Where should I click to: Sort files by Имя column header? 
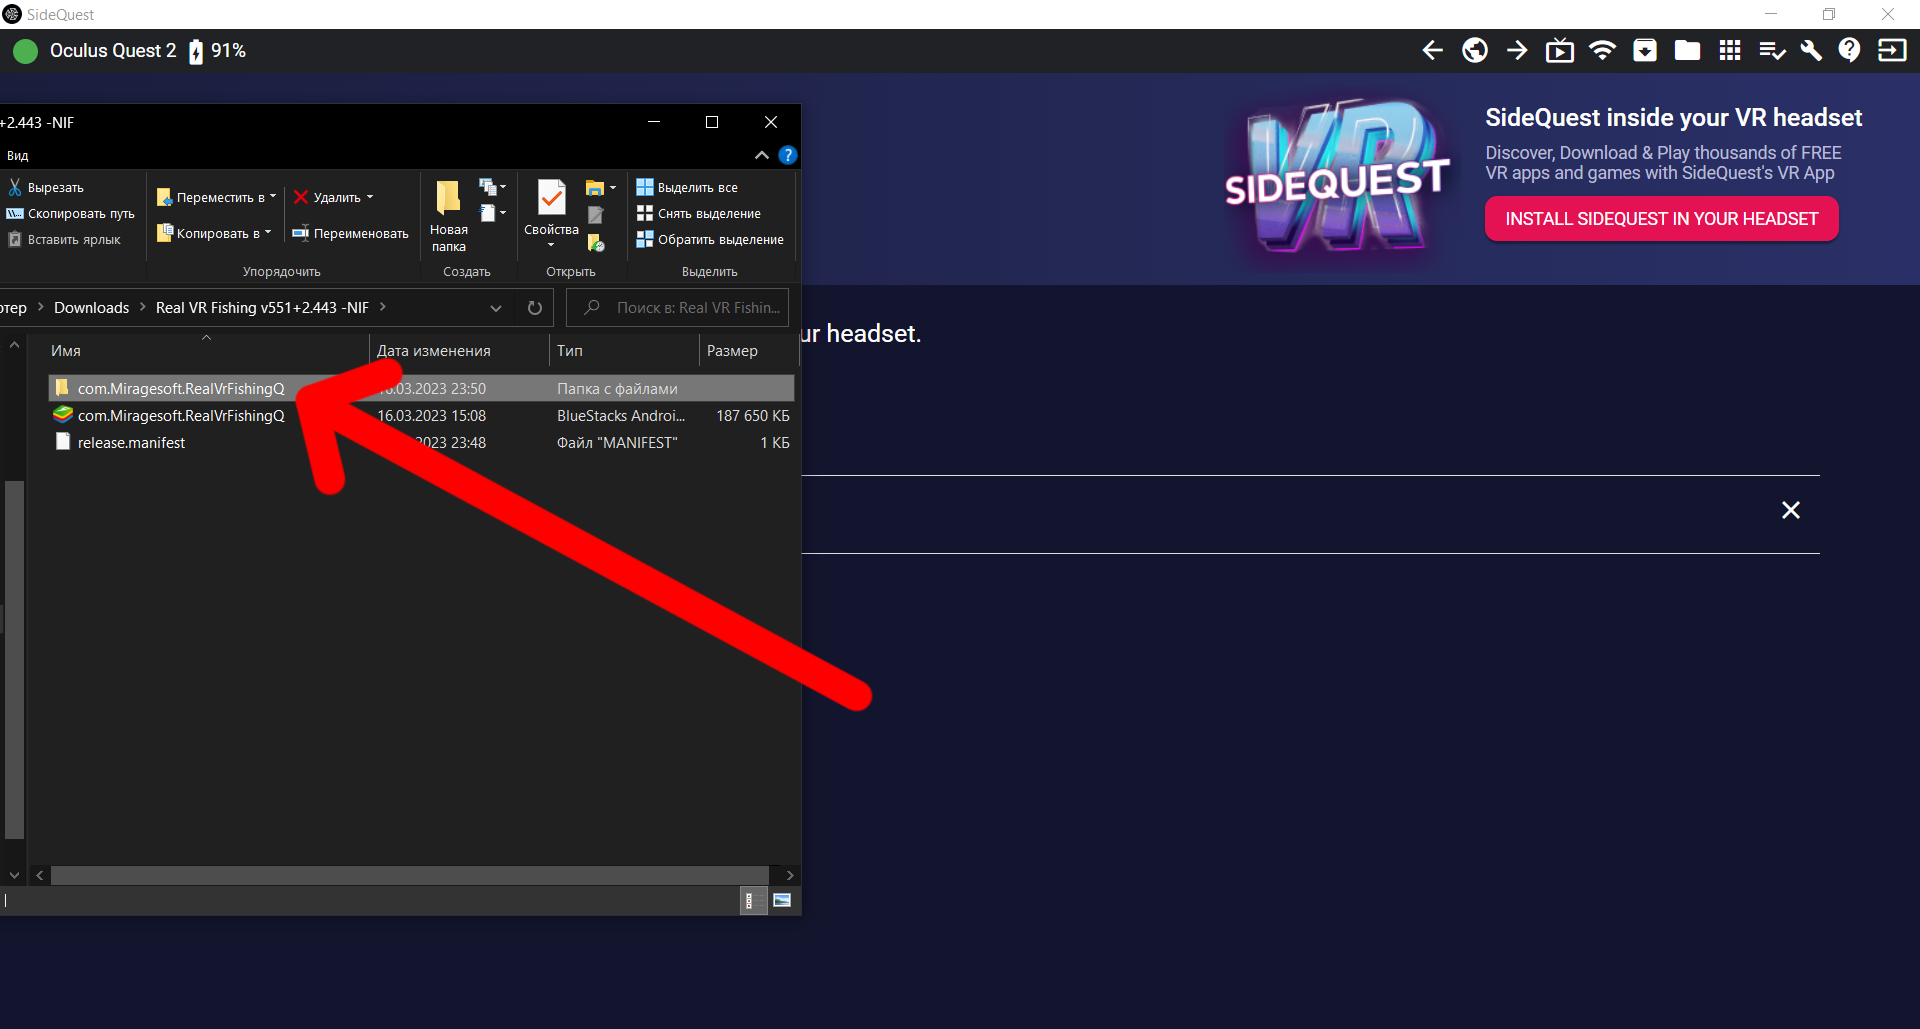(x=208, y=351)
